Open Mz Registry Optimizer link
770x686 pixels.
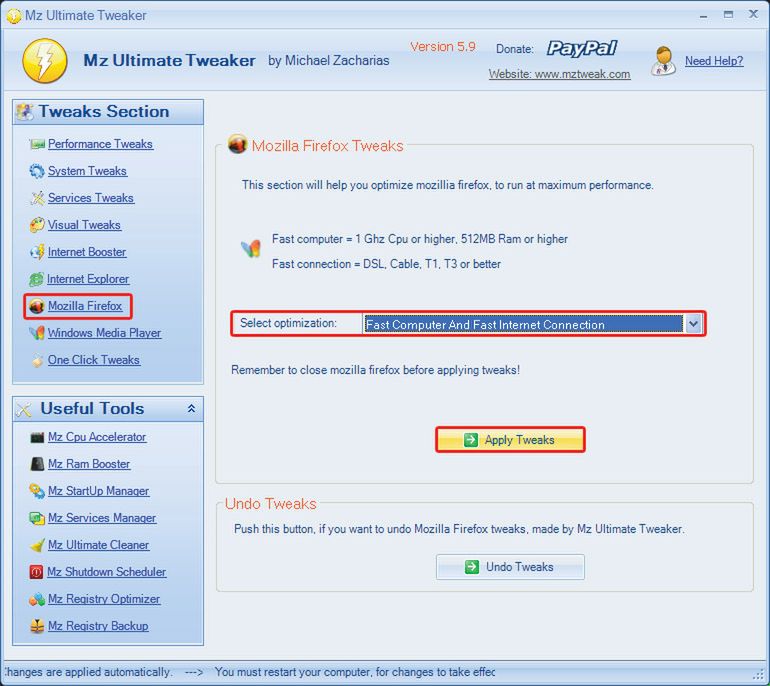pyautogui.click(x=104, y=599)
